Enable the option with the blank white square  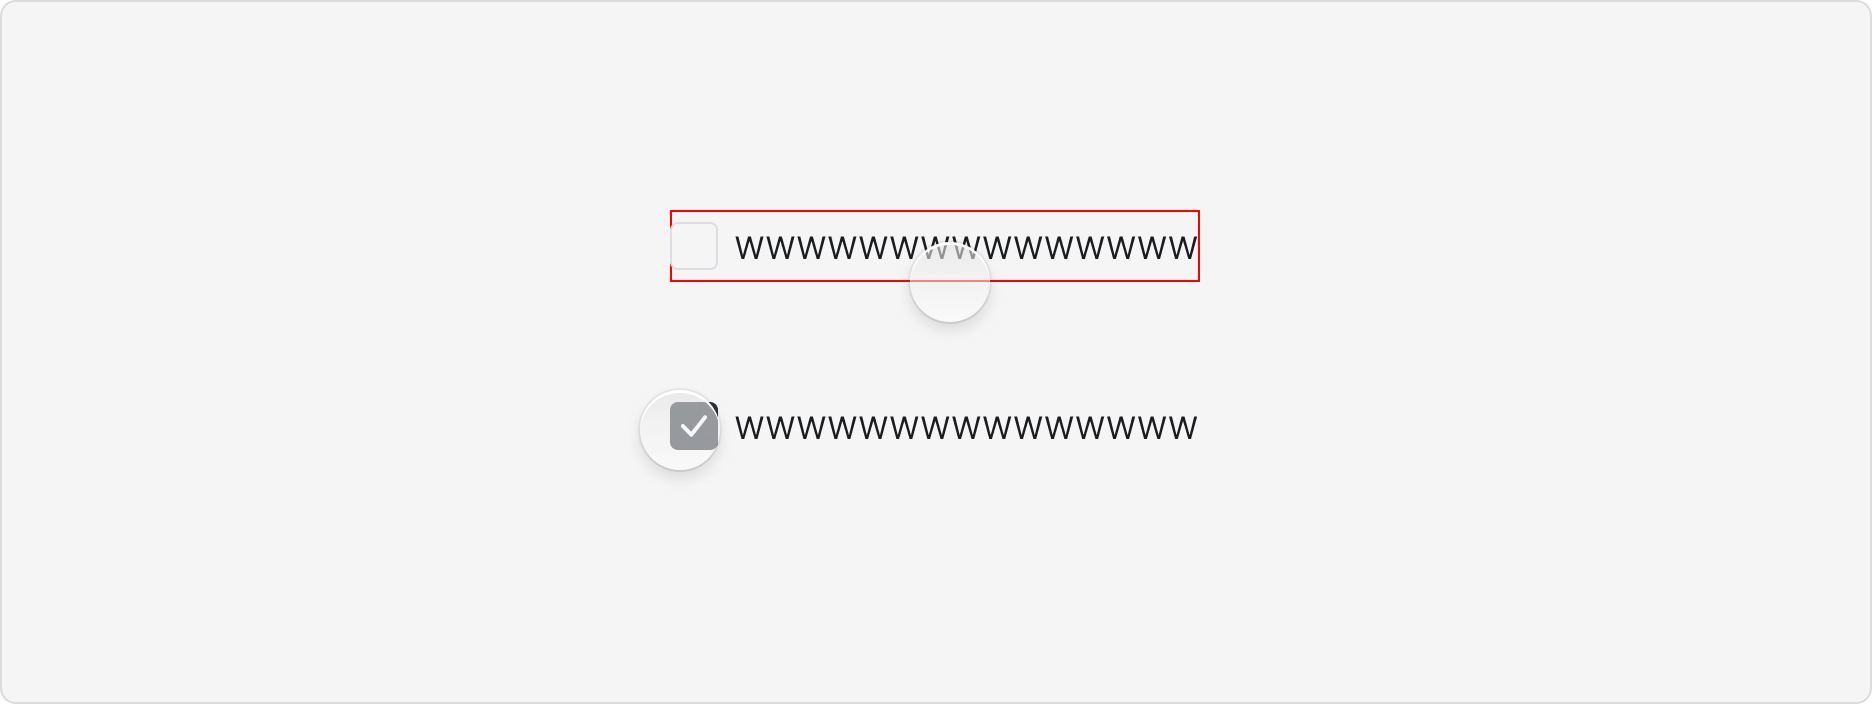point(694,246)
